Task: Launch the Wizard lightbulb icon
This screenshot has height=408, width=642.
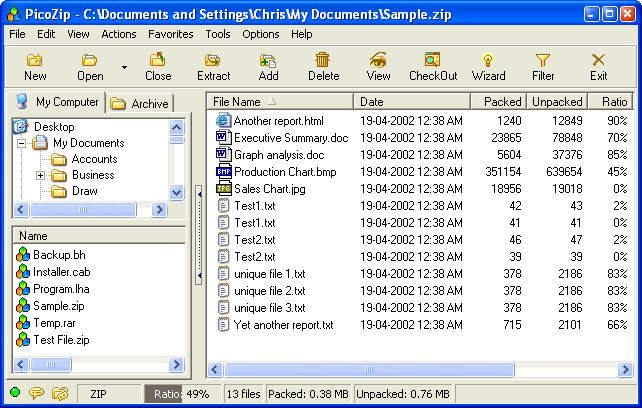Action: [x=488, y=60]
